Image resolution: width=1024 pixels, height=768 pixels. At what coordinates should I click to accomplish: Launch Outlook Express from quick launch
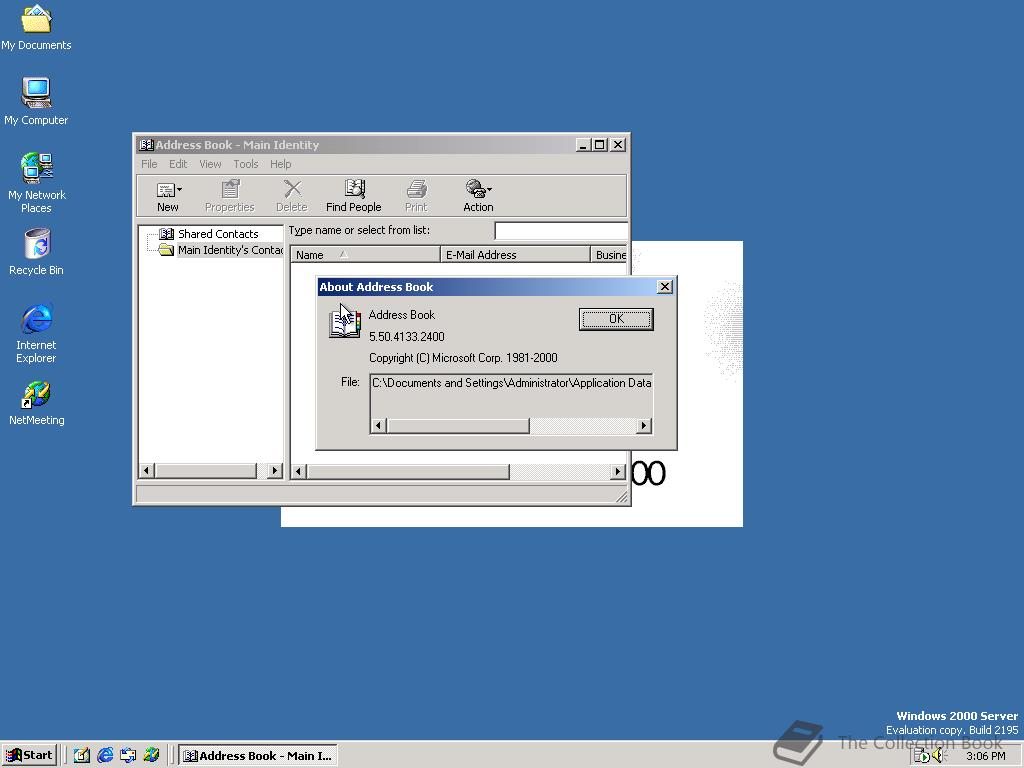(128, 756)
